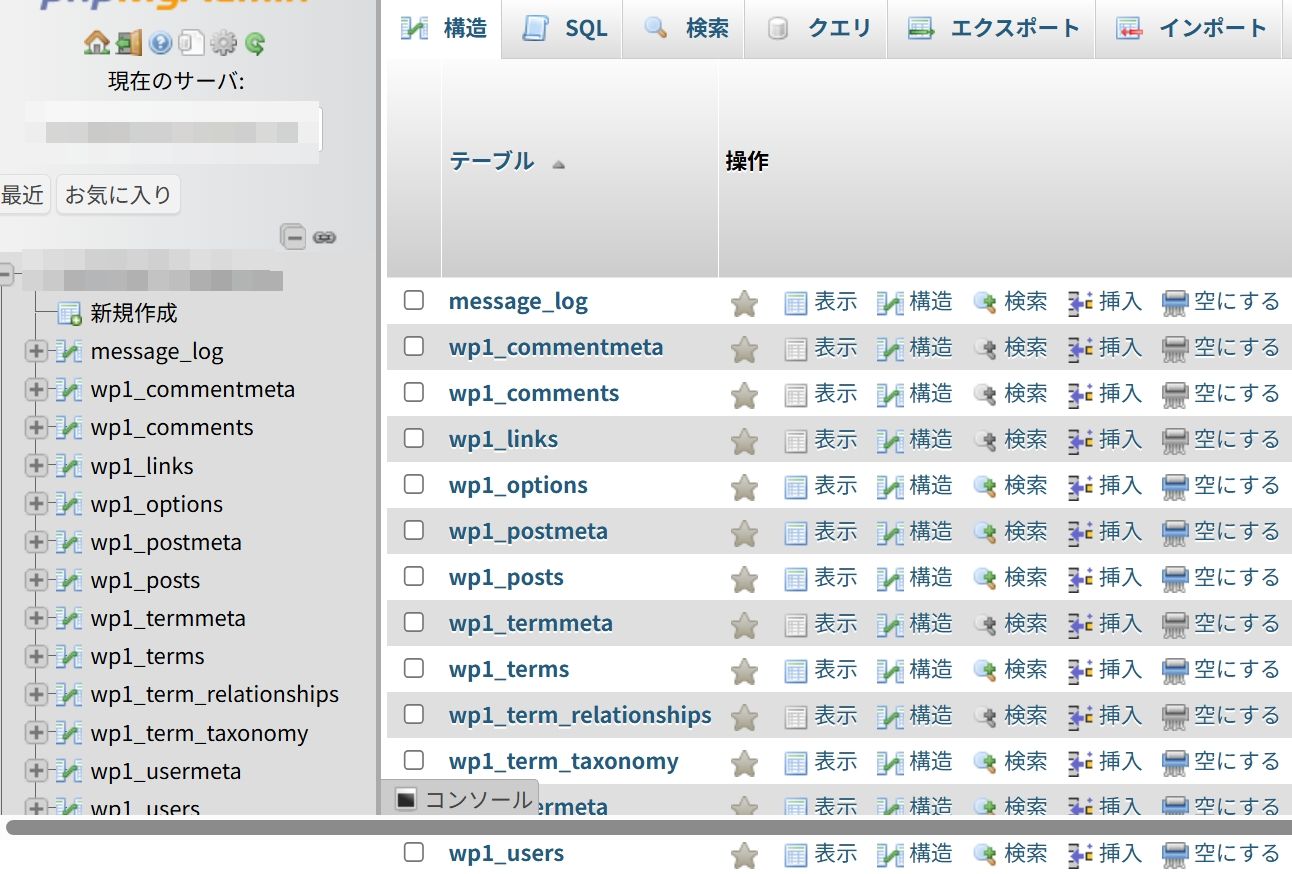Click the green reload navigation icon
This screenshot has height=874, width=1292.
tap(255, 43)
